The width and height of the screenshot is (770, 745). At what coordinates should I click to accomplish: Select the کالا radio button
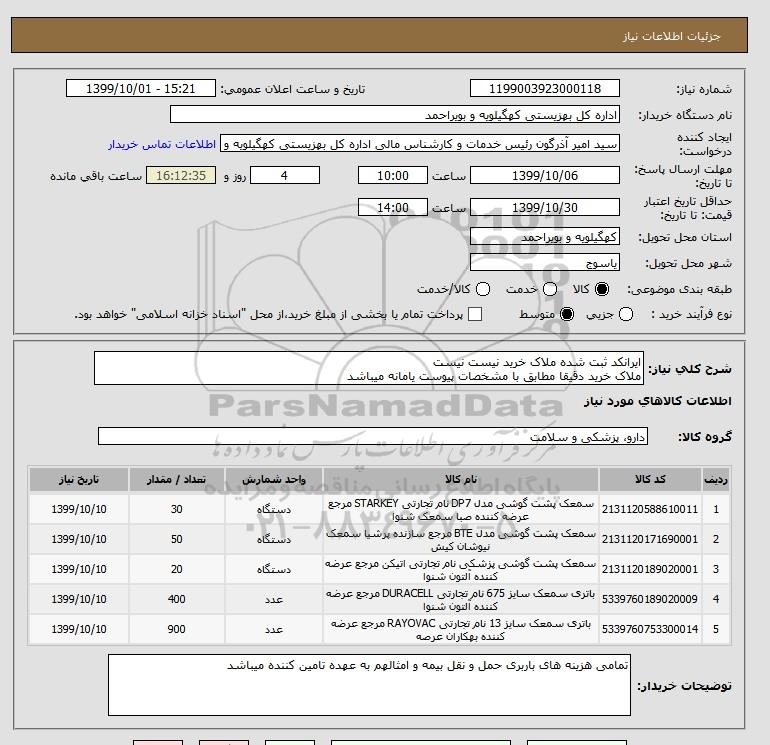tap(602, 289)
